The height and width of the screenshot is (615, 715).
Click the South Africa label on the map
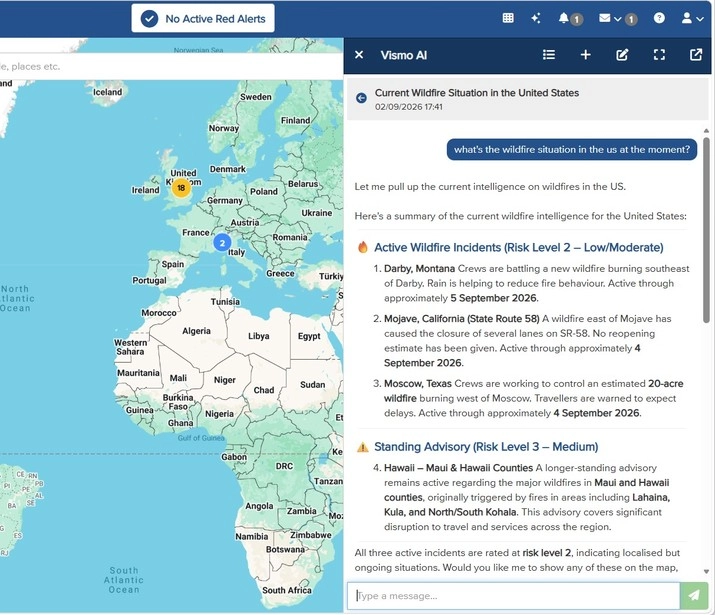(x=287, y=590)
